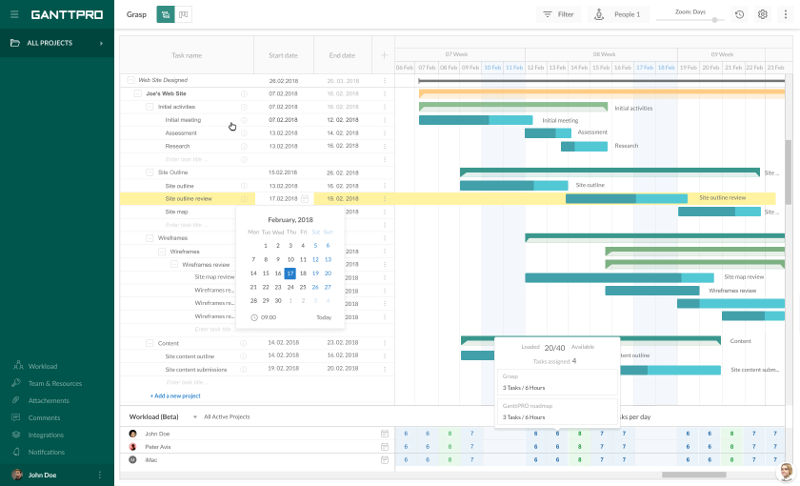Screen dimensions: 800x486
Task: Click Site map review Gantt bar
Action: tap(619, 277)
